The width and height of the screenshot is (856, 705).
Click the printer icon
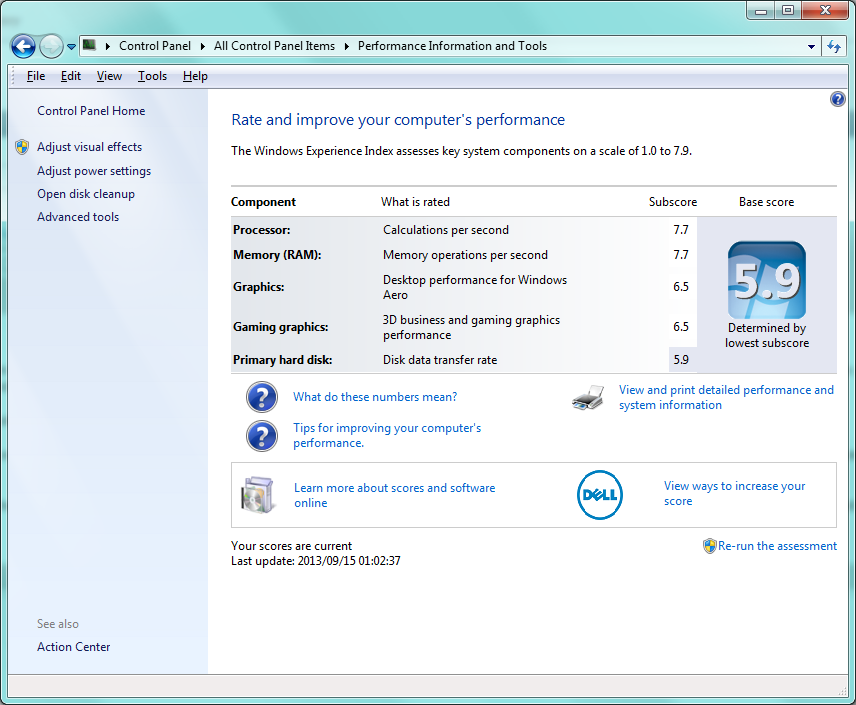[588, 398]
